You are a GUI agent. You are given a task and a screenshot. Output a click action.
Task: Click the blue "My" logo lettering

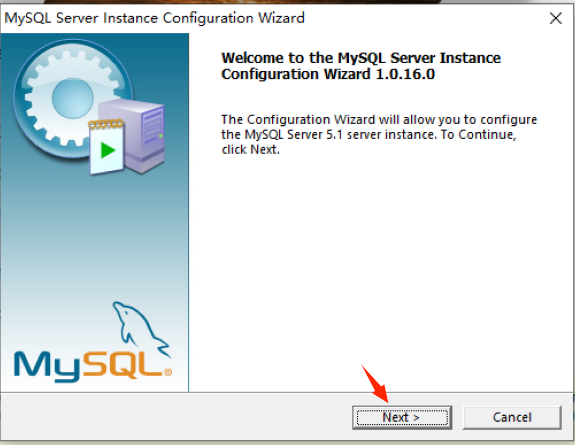click(48, 366)
